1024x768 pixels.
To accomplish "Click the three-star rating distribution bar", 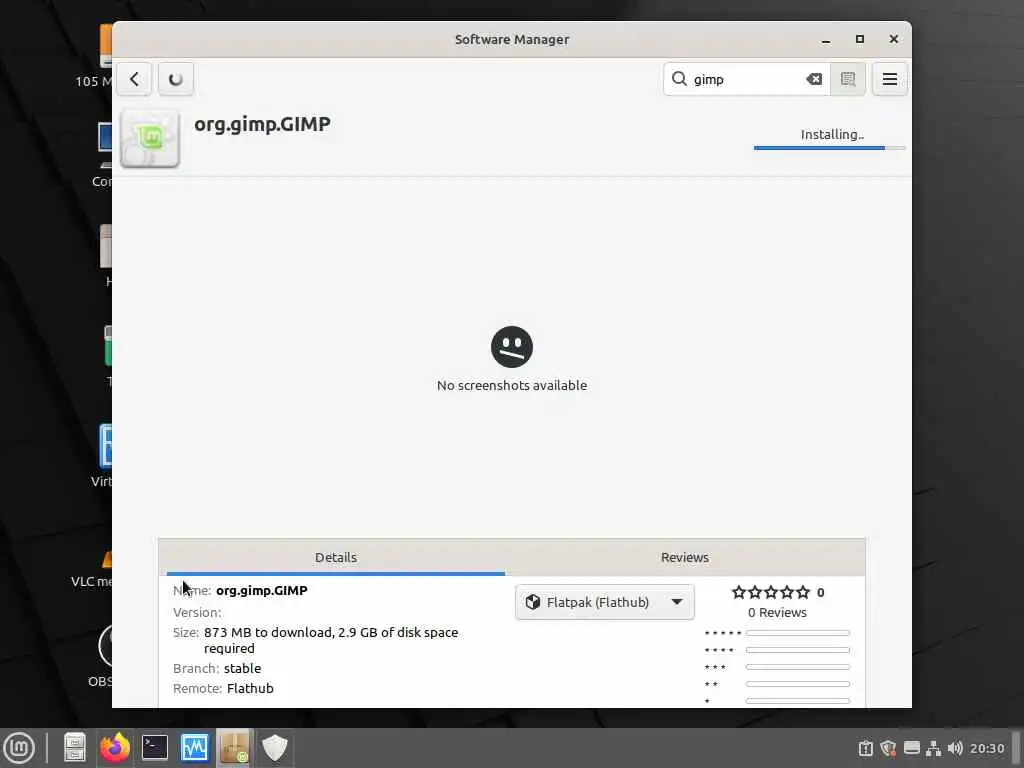I will [x=798, y=667].
